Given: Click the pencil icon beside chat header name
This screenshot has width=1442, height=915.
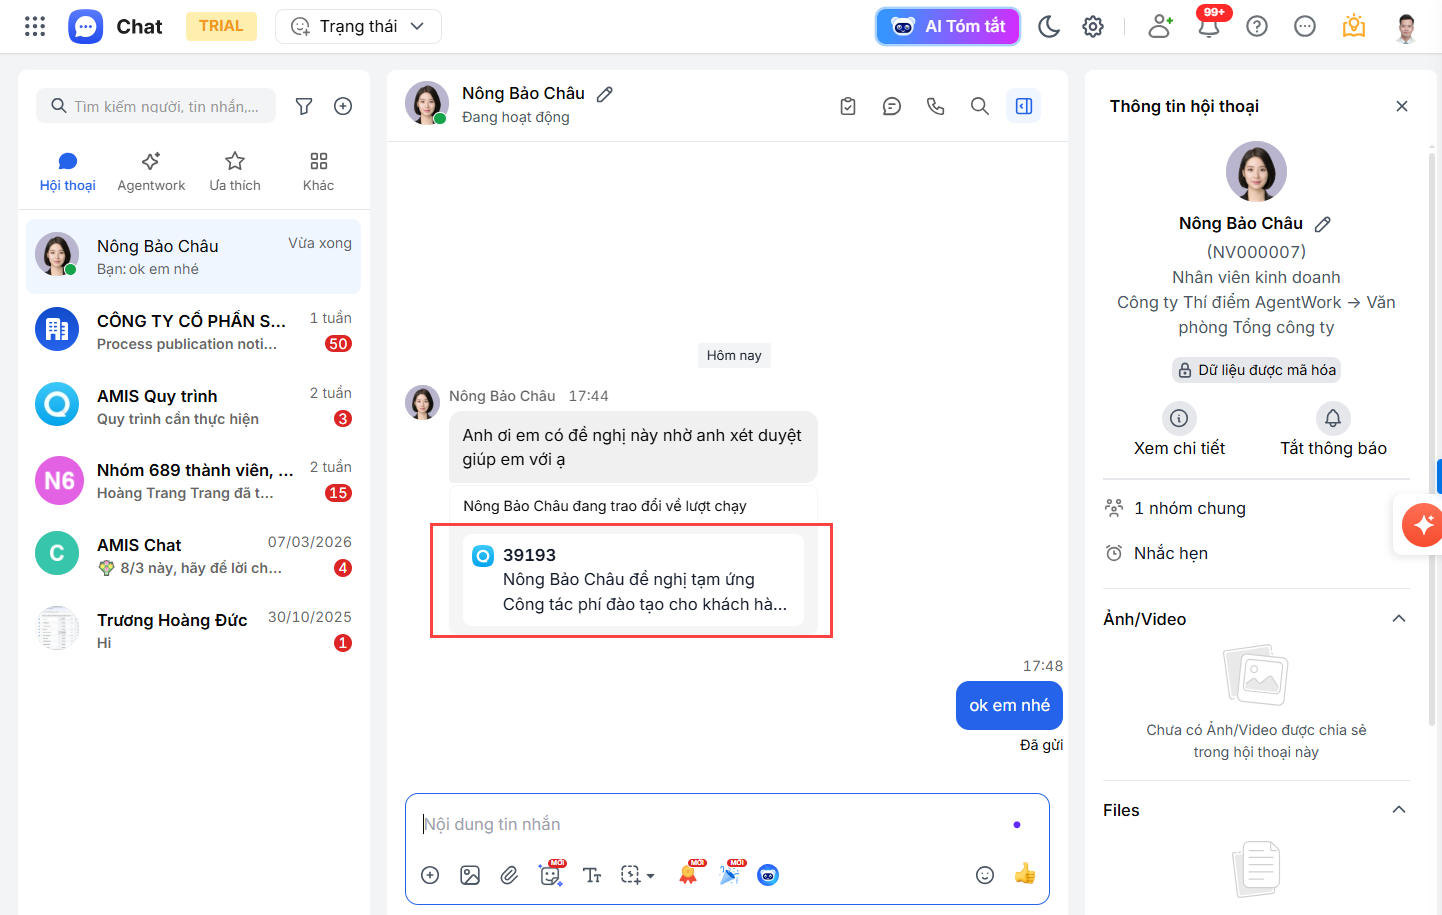Looking at the screenshot, I should [x=604, y=94].
